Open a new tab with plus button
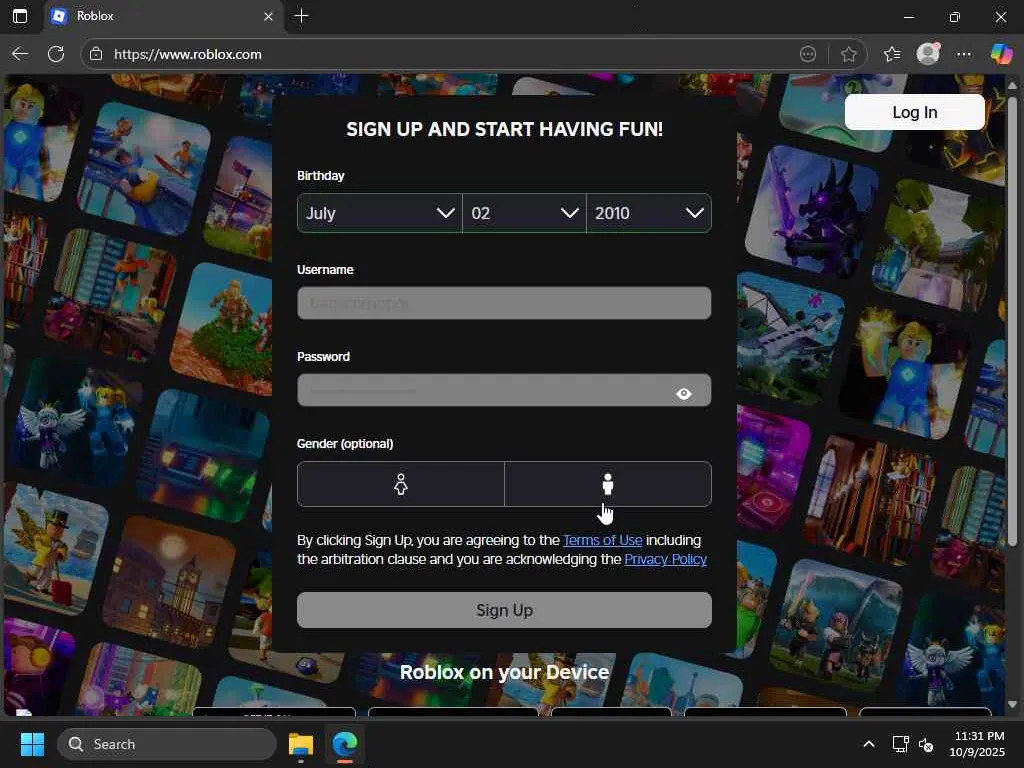Viewport: 1024px width, 768px height. [x=302, y=16]
